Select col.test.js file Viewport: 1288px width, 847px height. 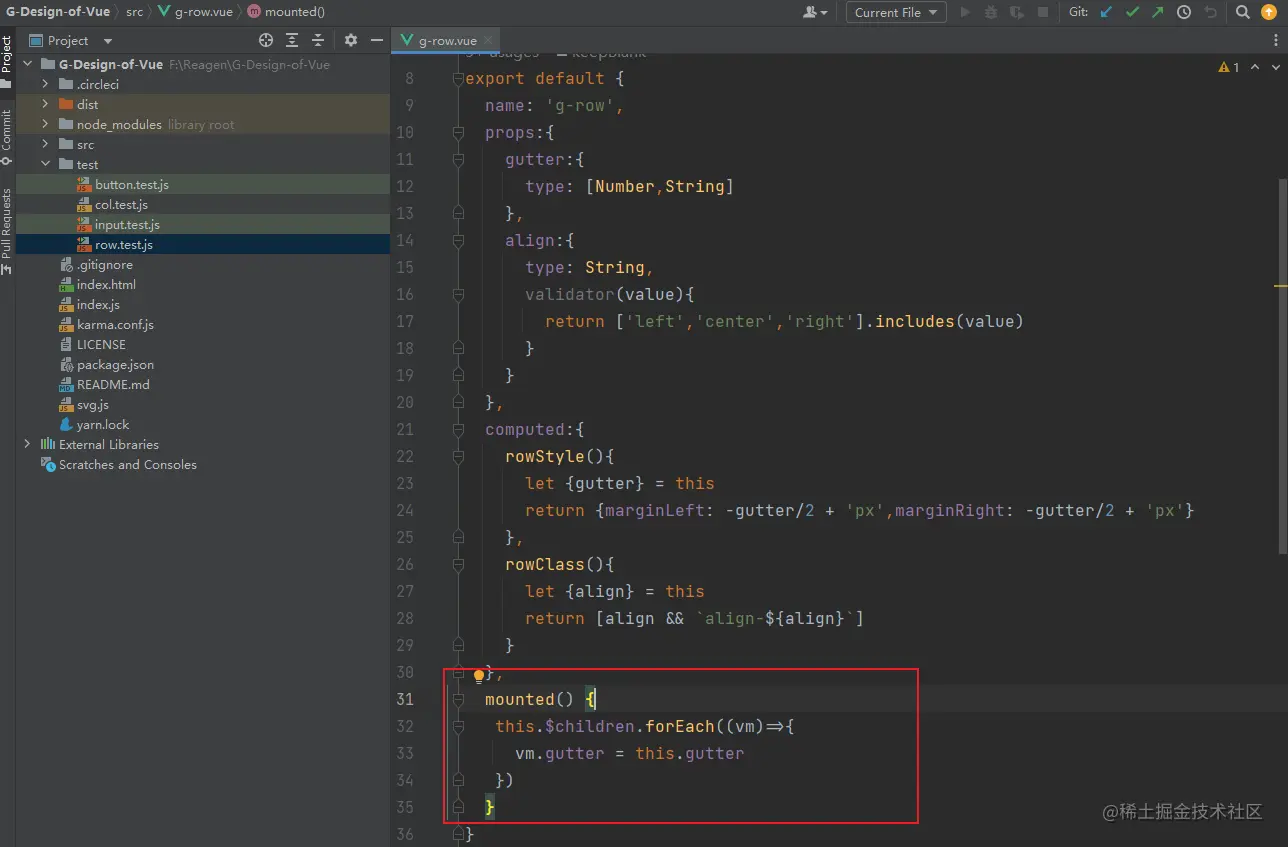point(121,204)
